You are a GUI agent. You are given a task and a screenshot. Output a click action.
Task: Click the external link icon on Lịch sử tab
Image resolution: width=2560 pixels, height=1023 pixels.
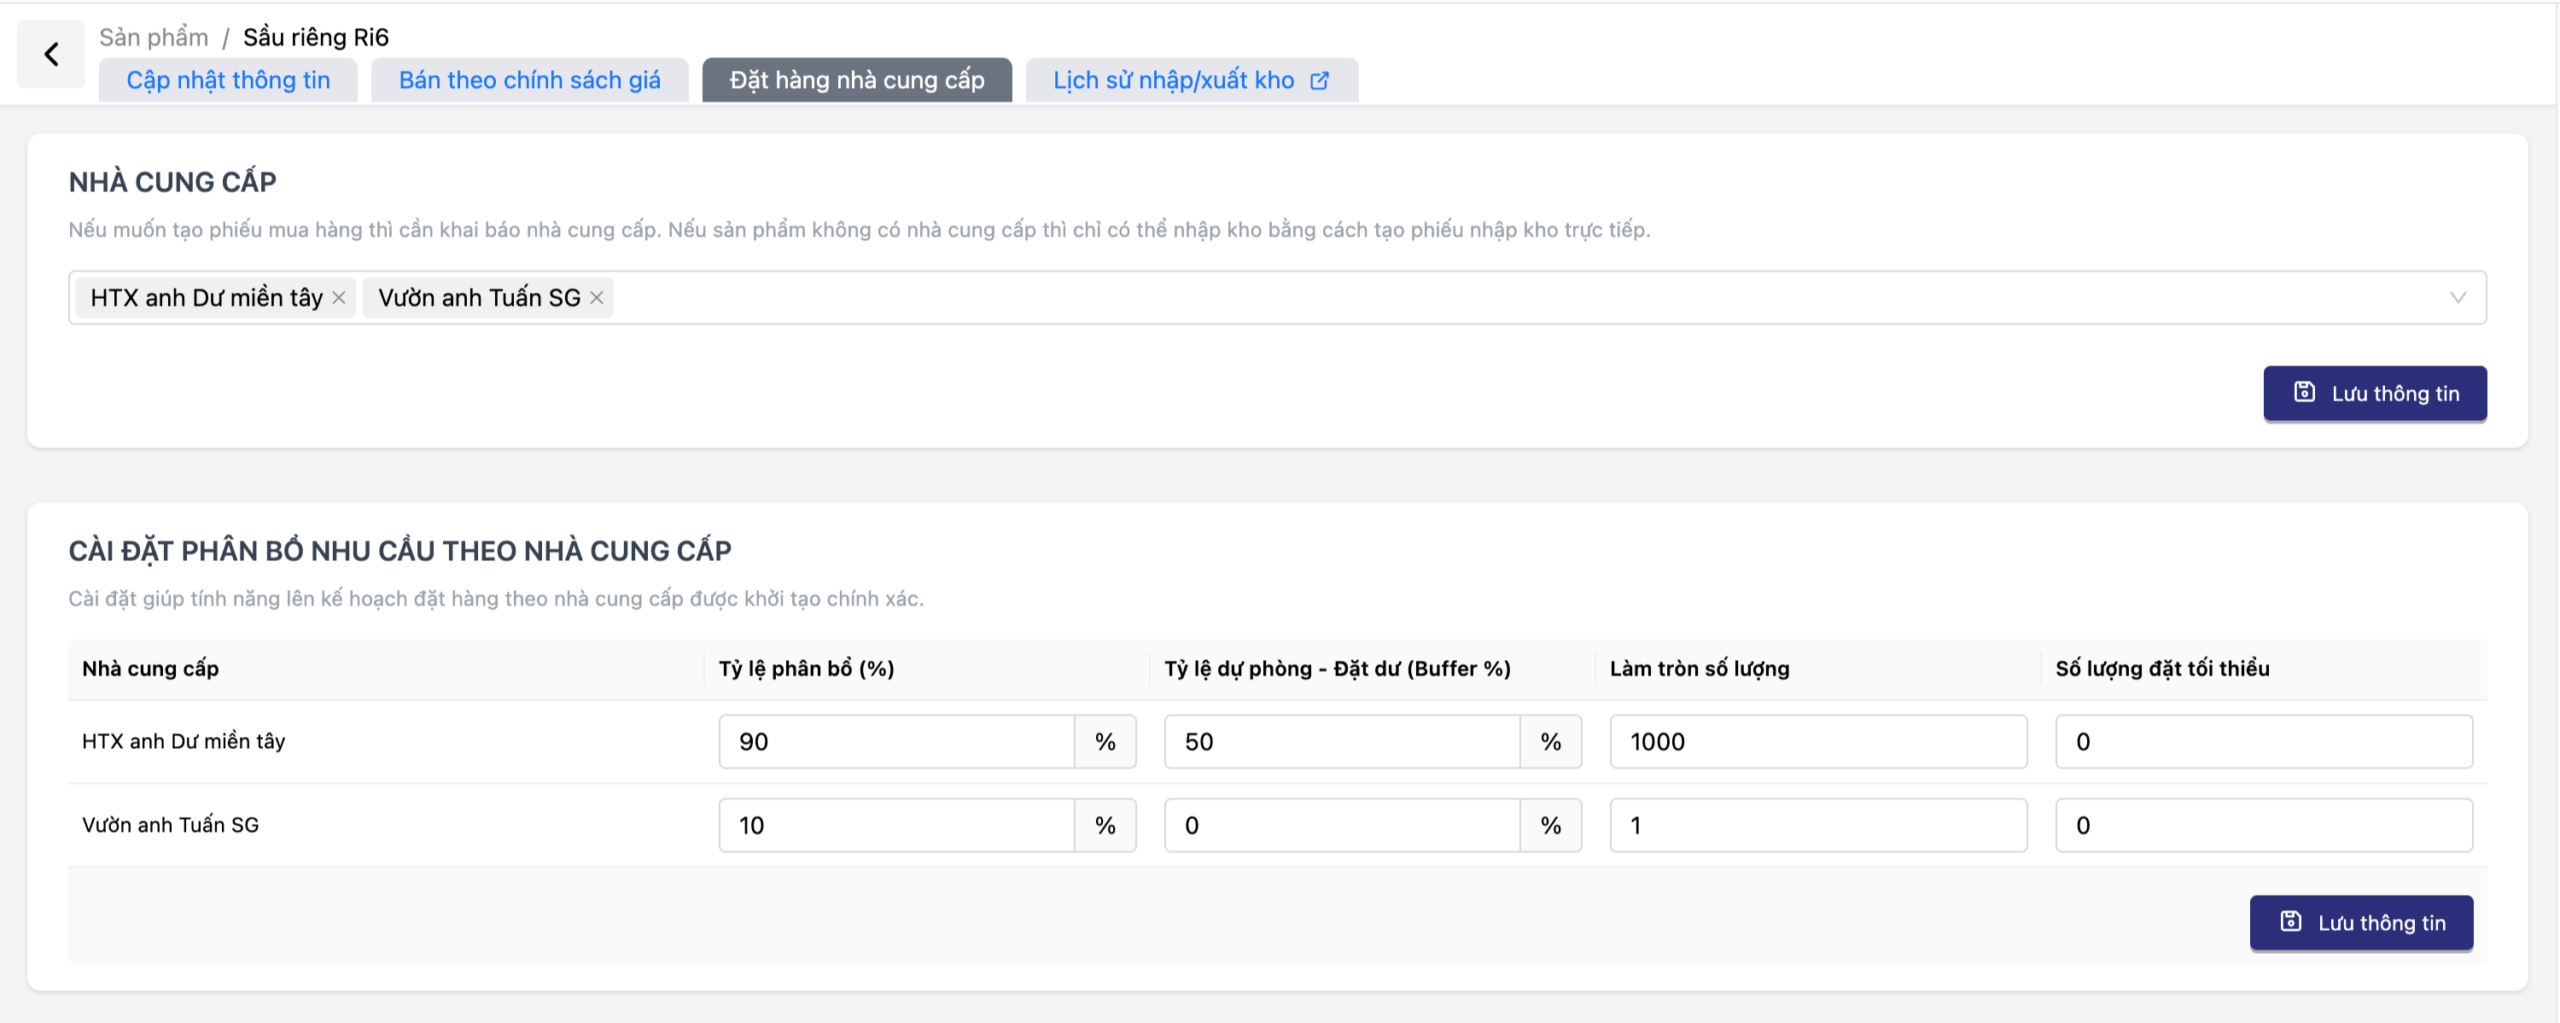[1320, 81]
